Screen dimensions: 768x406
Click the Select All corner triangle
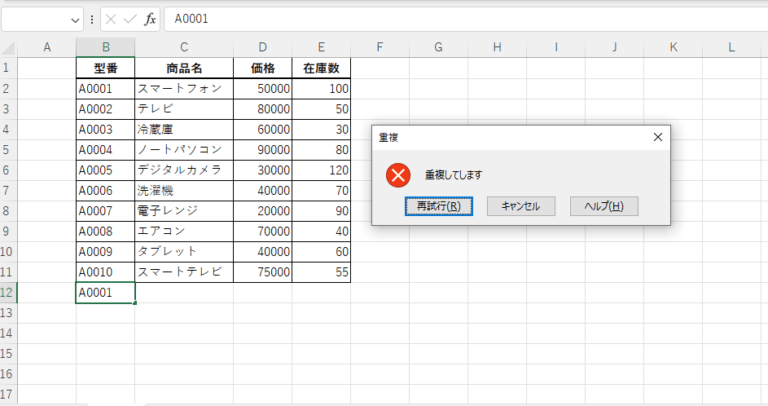tap(9, 47)
